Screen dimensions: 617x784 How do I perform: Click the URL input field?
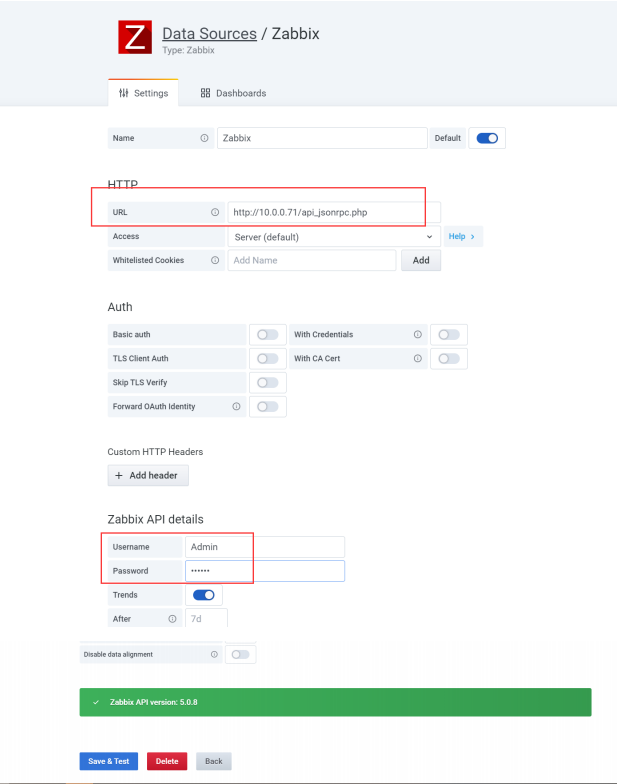click(x=334, y=212)
